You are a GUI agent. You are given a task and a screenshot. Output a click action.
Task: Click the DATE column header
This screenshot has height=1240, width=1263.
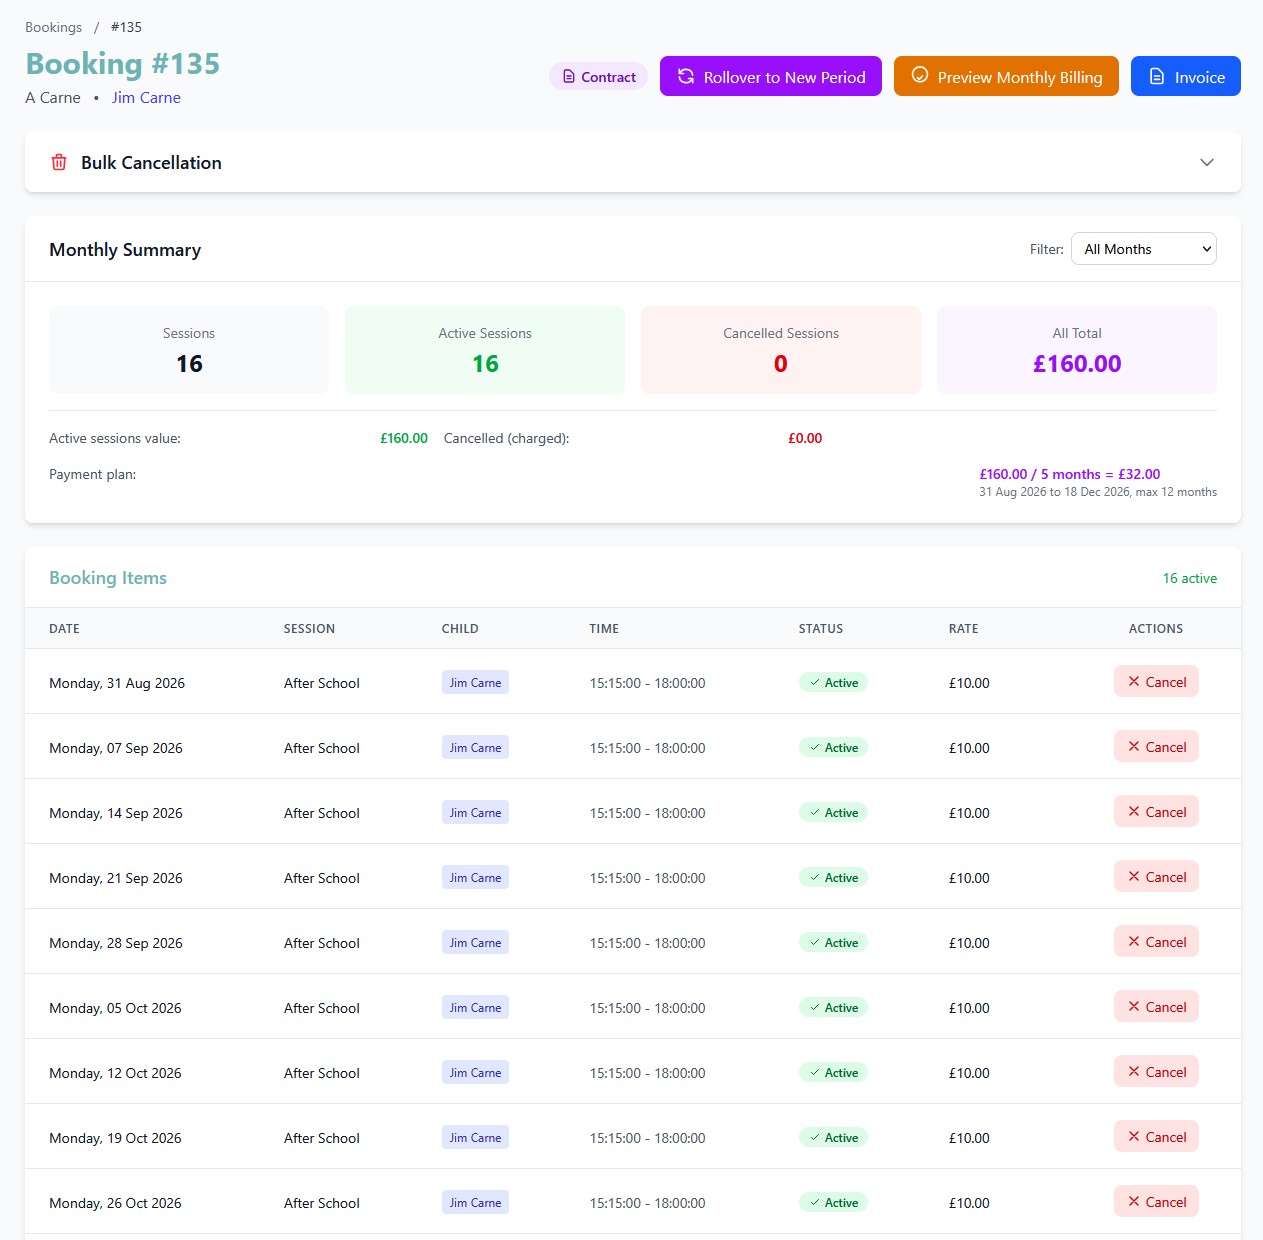[64, 629]
